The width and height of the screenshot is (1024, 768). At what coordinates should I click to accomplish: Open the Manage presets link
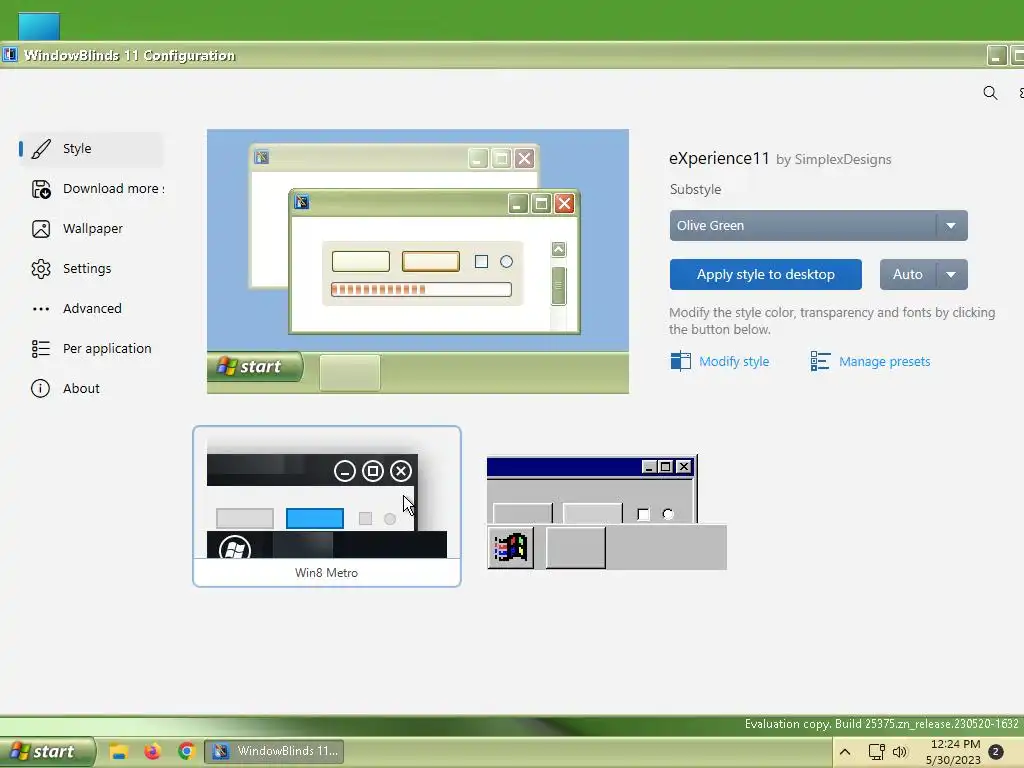[x=884, y=361]
